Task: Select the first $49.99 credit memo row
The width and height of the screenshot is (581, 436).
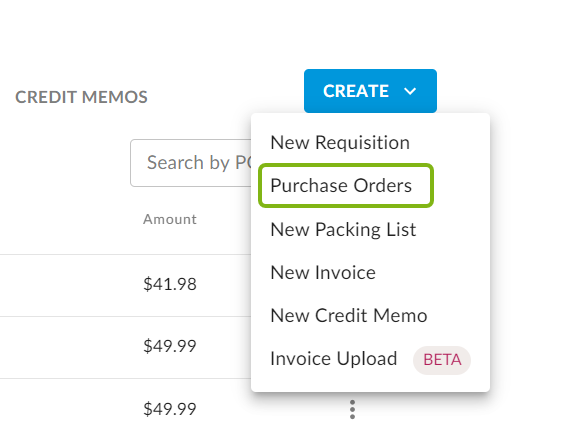Action: [x=126, y=347]
